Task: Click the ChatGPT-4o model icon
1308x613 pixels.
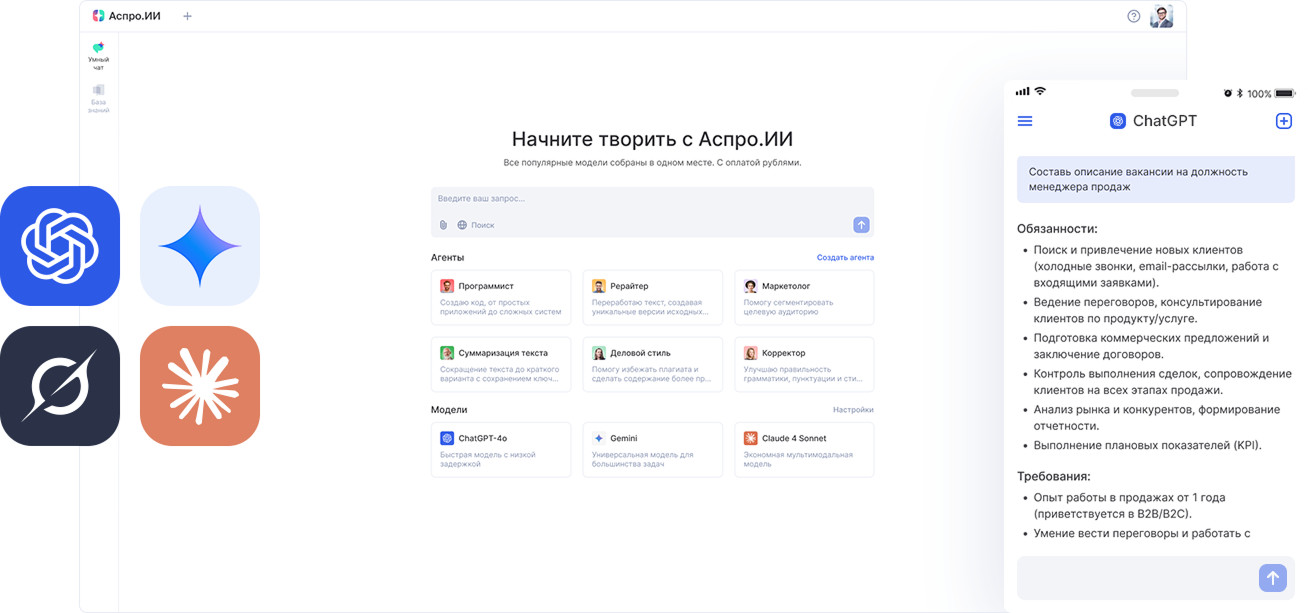Action: tap(447, 438)
